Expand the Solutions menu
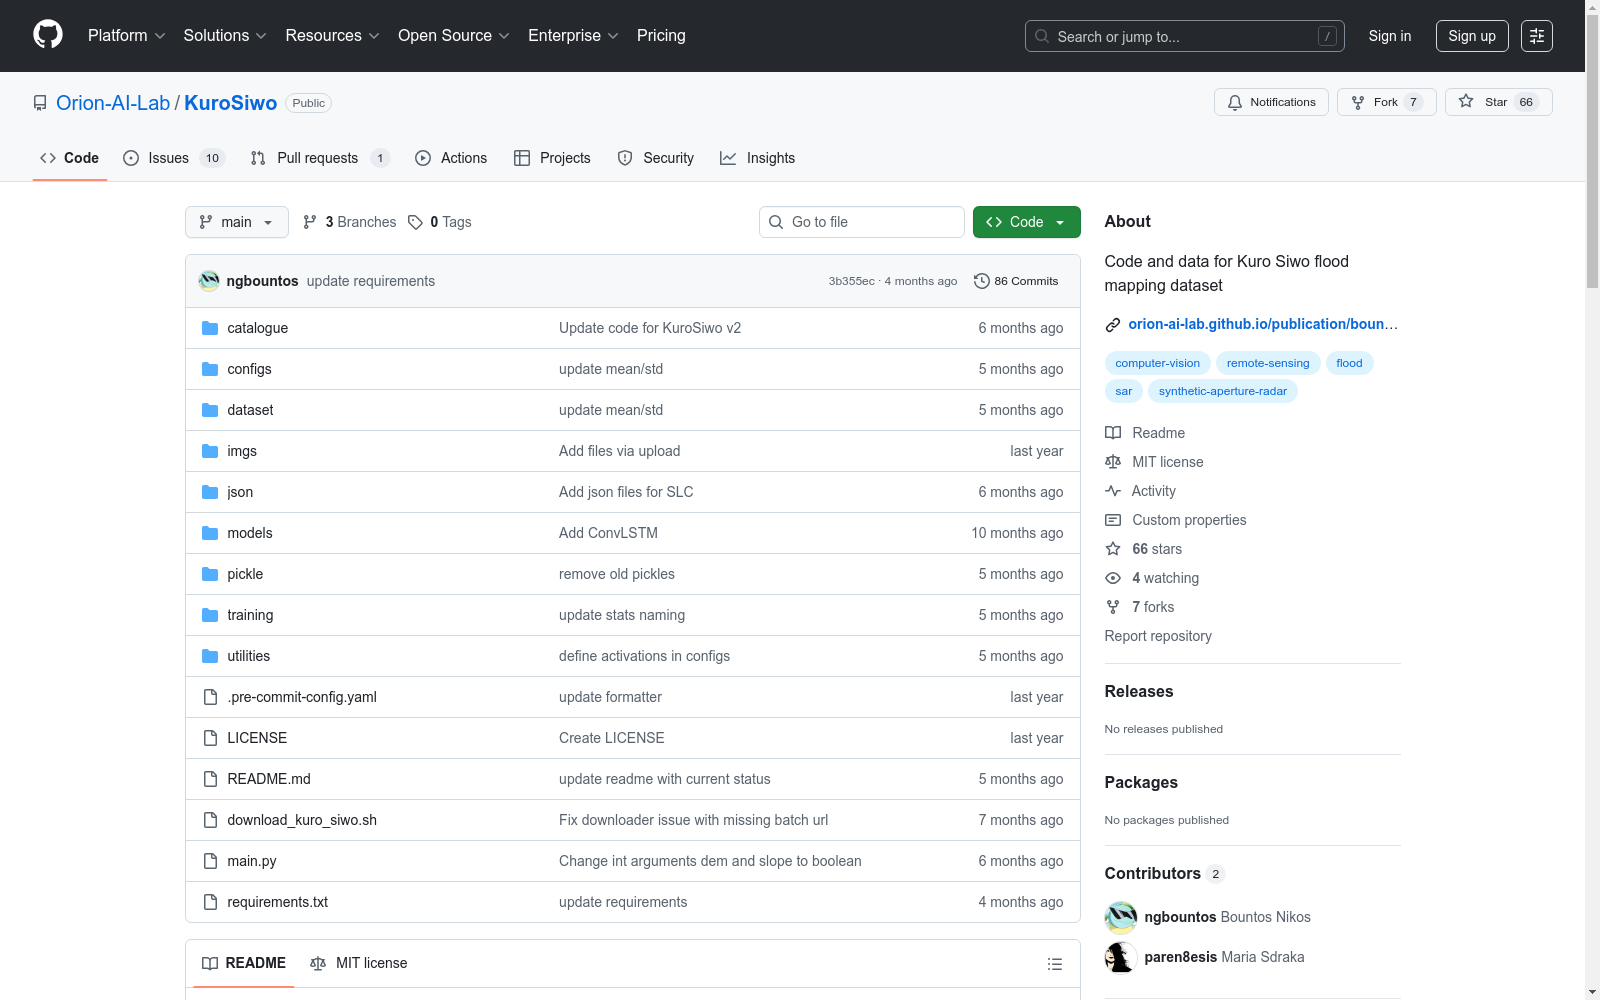Image resolution: width=1600 pixels, height=1000 pixels. 225,36
